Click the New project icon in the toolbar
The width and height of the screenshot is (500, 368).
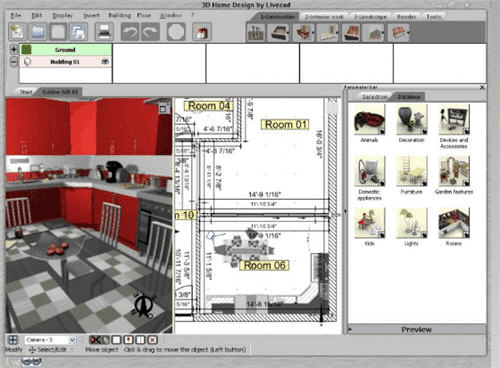[x=17, y=32]
